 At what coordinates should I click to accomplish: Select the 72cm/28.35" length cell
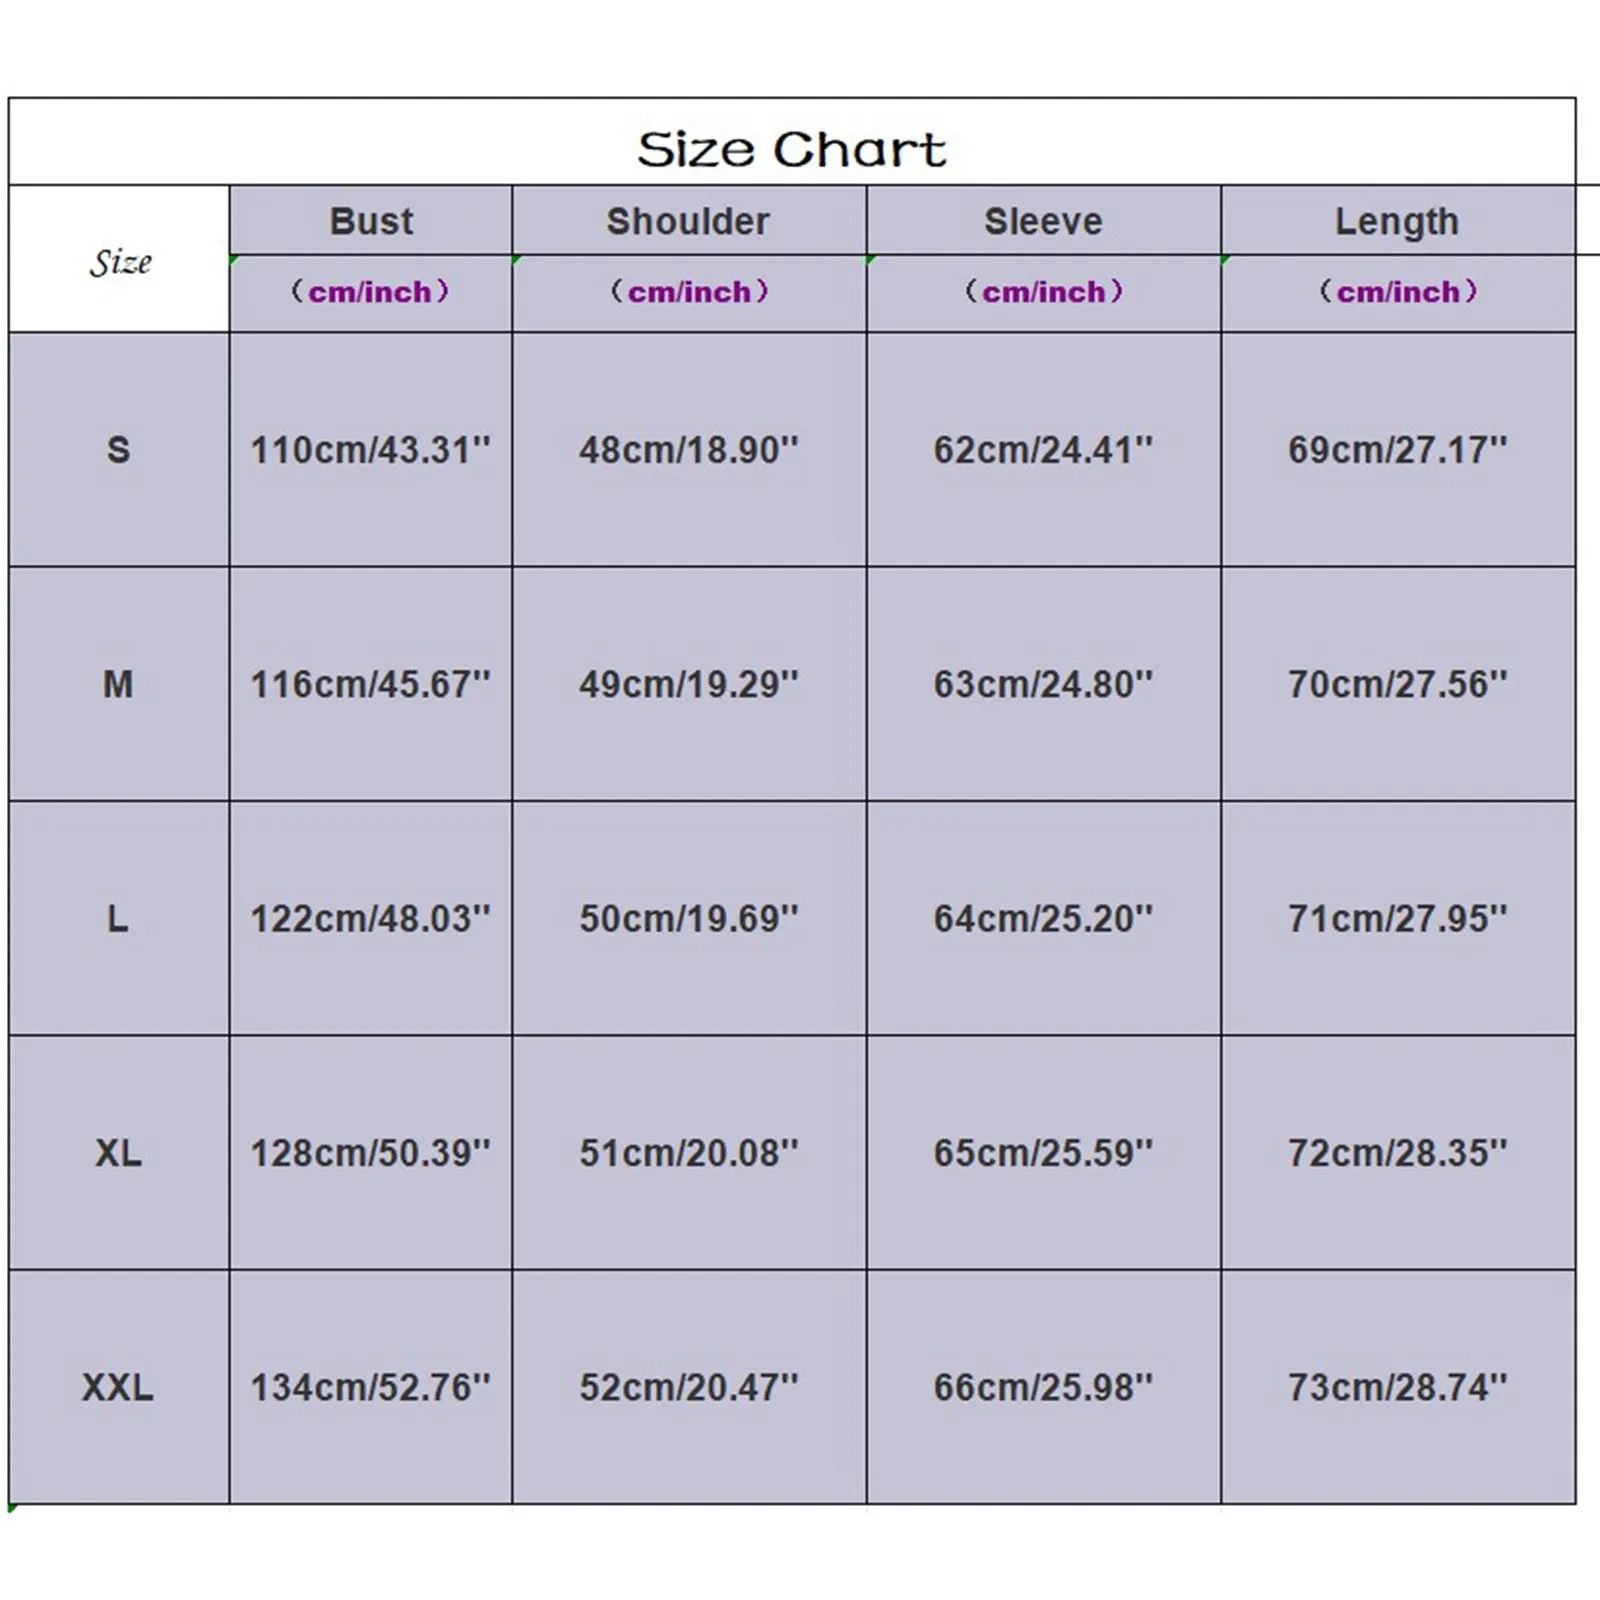point(1397,1153)
